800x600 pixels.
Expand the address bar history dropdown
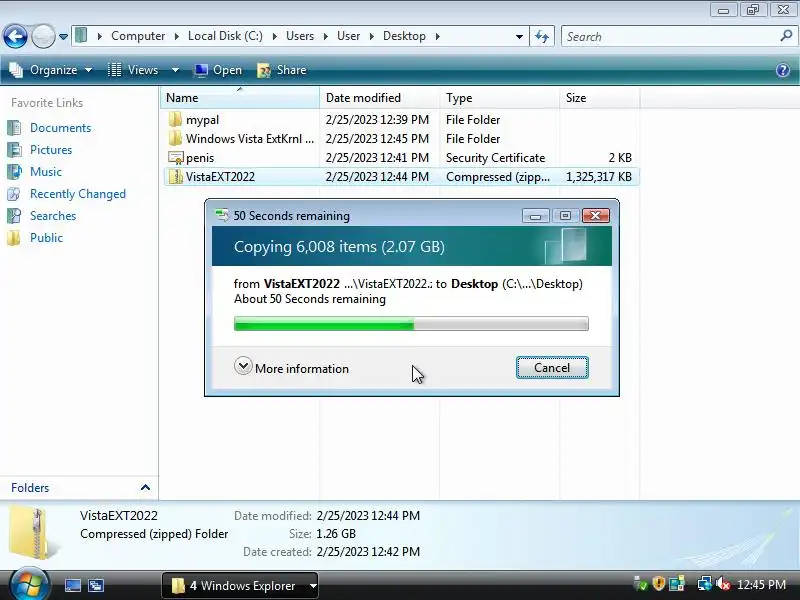(x=519, y=37)
